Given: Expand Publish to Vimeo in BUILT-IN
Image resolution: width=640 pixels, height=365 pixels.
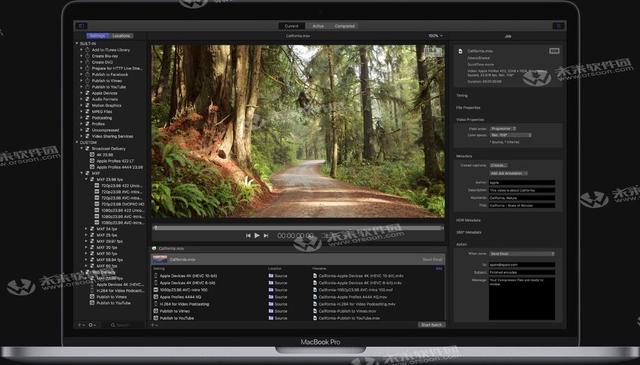Looking at the screenshot, I should (x=81, y=81).
